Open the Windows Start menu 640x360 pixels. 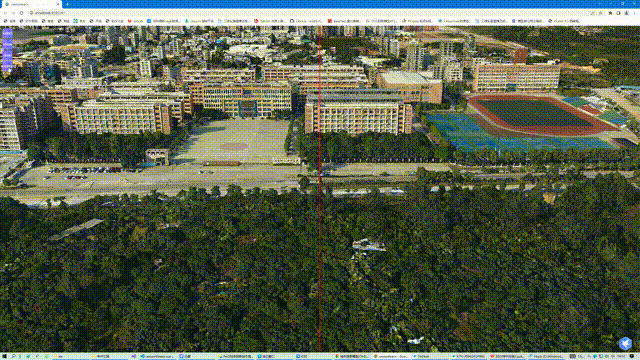(x=4, y=356)
